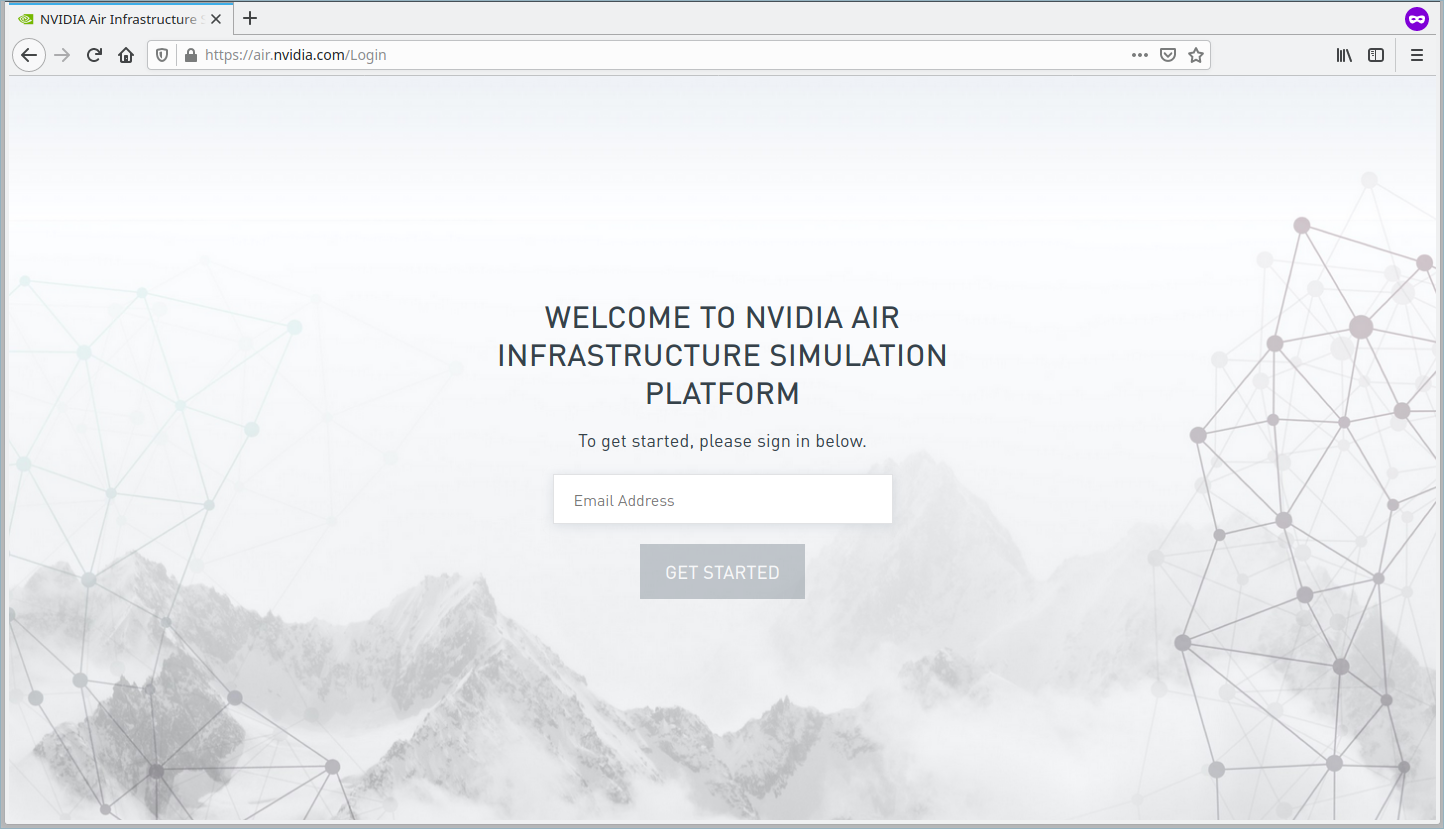Open a new tab with plus button
The width and height of the screenshot is (1444, 829).
250,19
